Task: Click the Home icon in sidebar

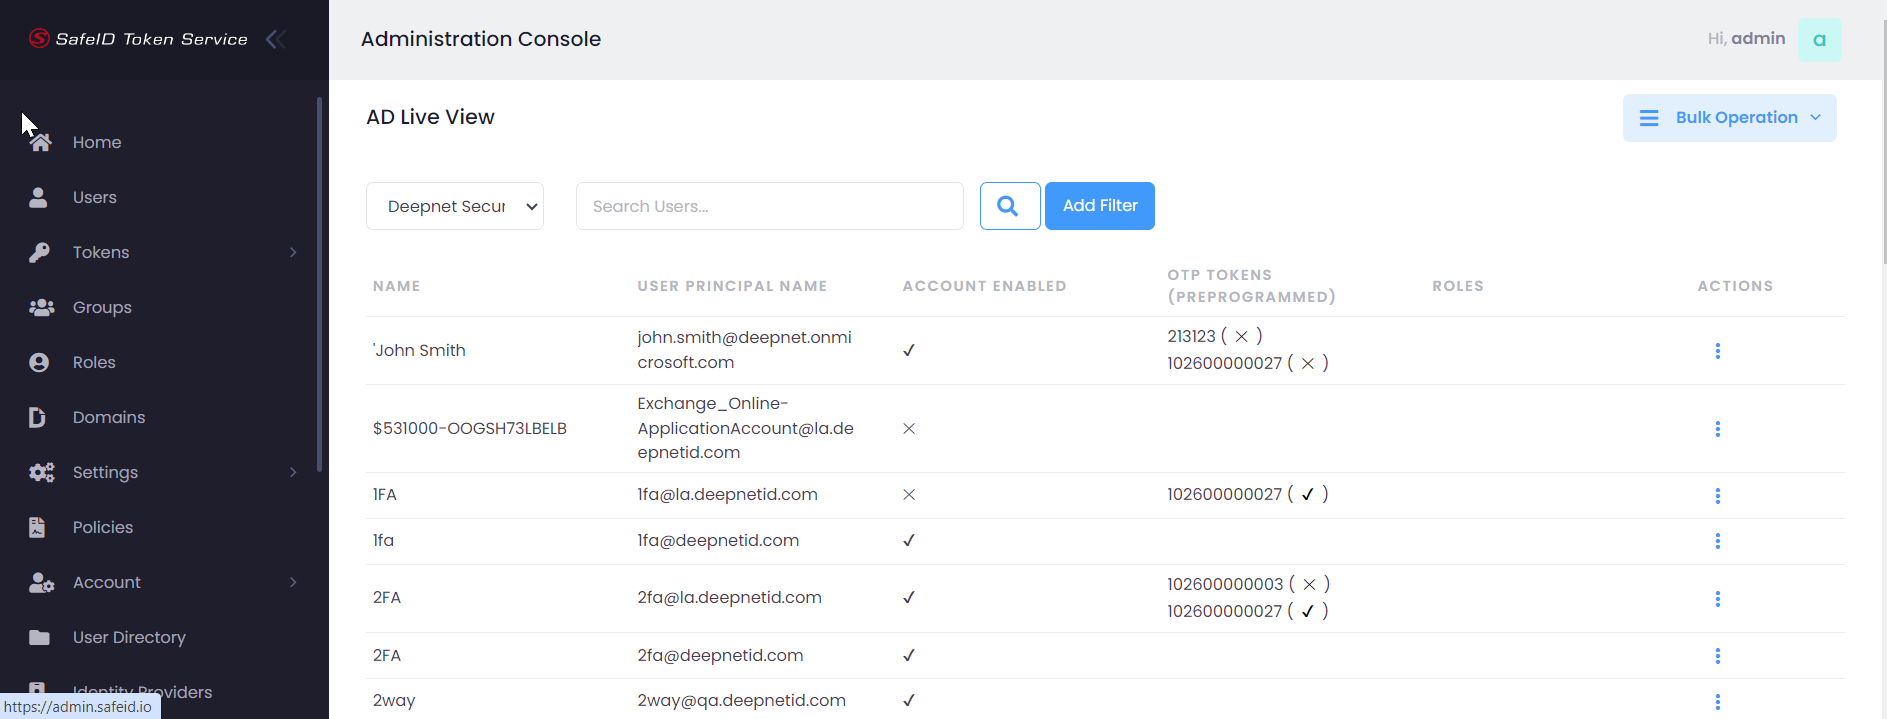Action: pos(40,143)
